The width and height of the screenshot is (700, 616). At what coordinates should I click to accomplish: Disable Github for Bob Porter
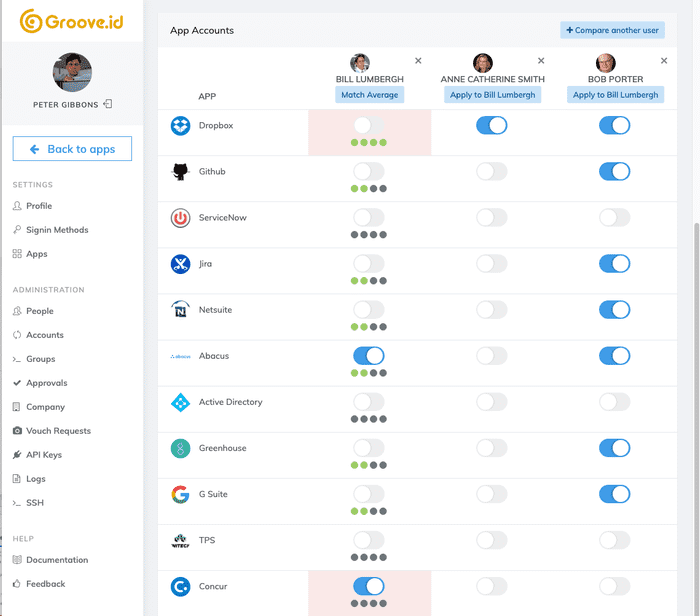pyautogui.click(x=614, y=171)
